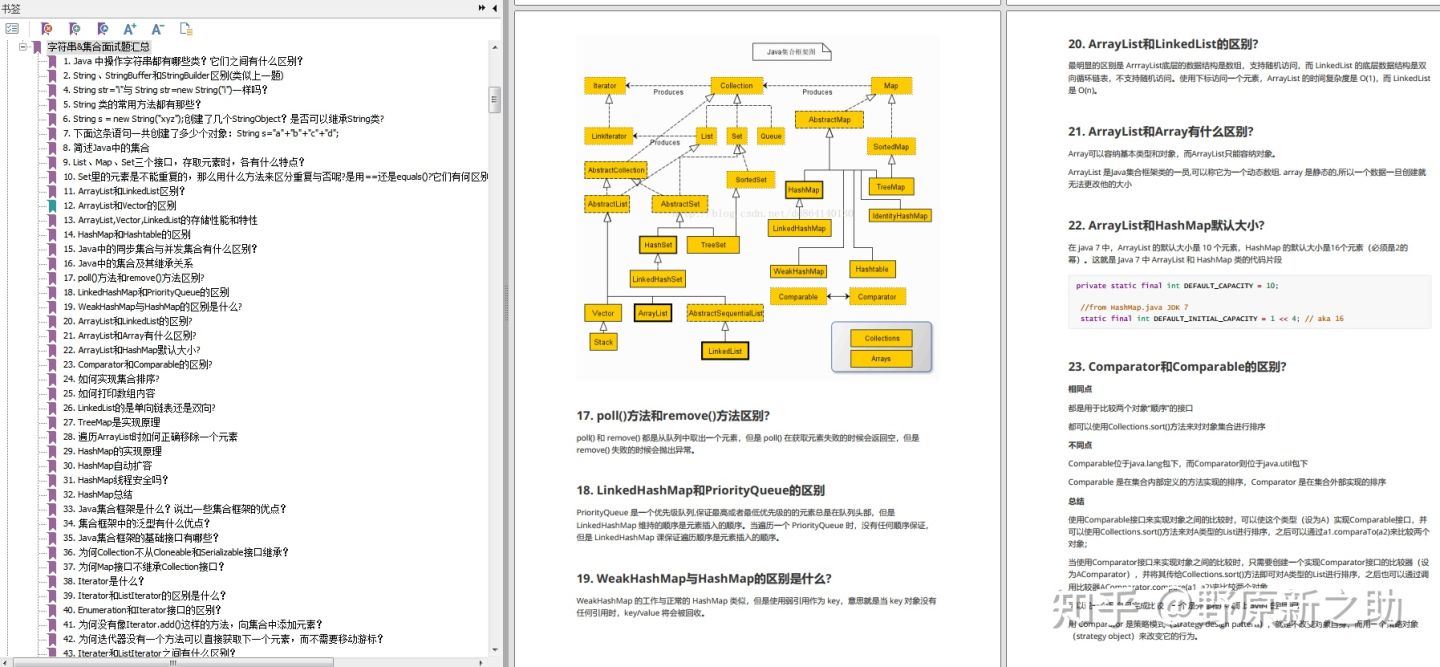Click heading 18. LinkedHashMap和PriorityQueue的区别 in page
Screen dimensions: 1440x667
point(700,490)
